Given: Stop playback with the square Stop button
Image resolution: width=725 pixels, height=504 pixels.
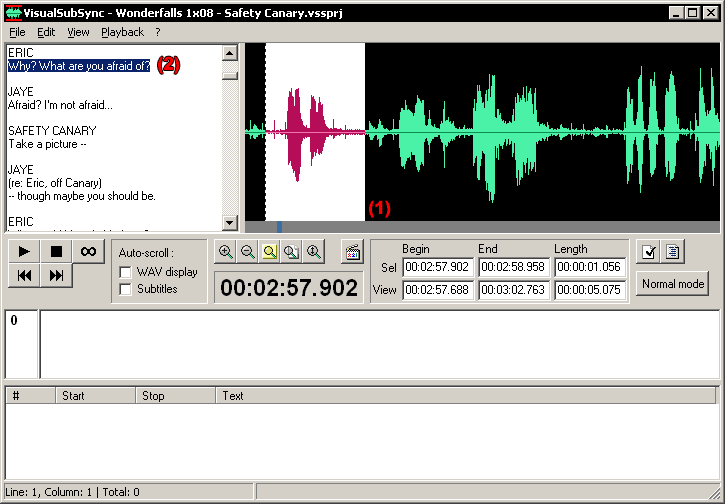Looking at the screenshot, I should 56,252.
